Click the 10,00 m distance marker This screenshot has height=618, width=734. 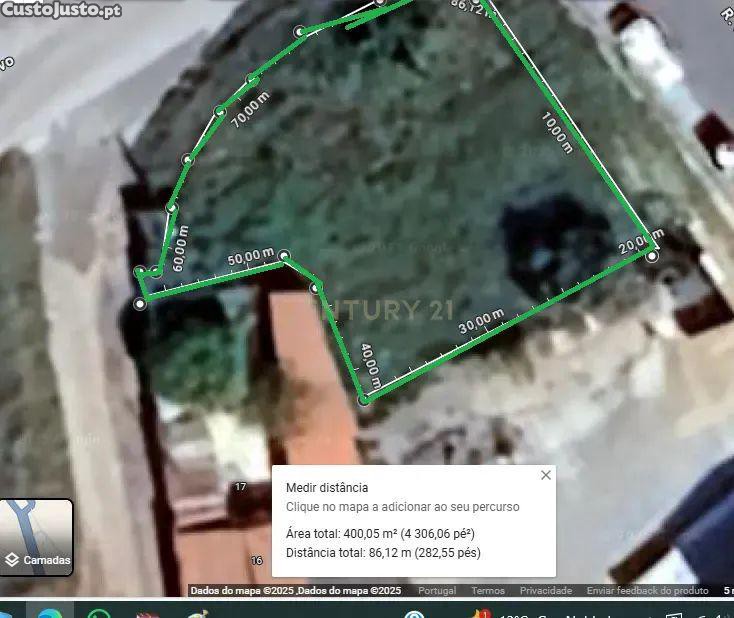557,134
